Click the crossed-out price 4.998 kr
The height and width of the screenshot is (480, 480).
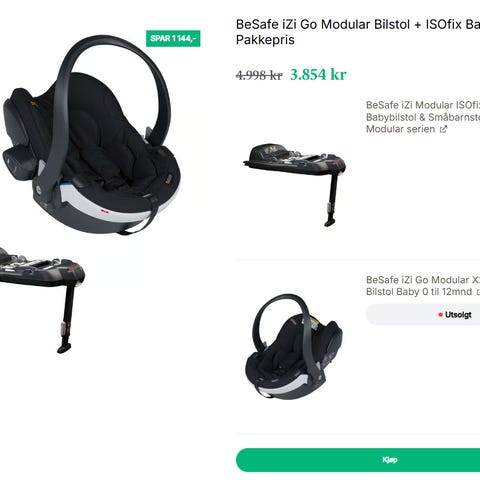click(259, 75)
